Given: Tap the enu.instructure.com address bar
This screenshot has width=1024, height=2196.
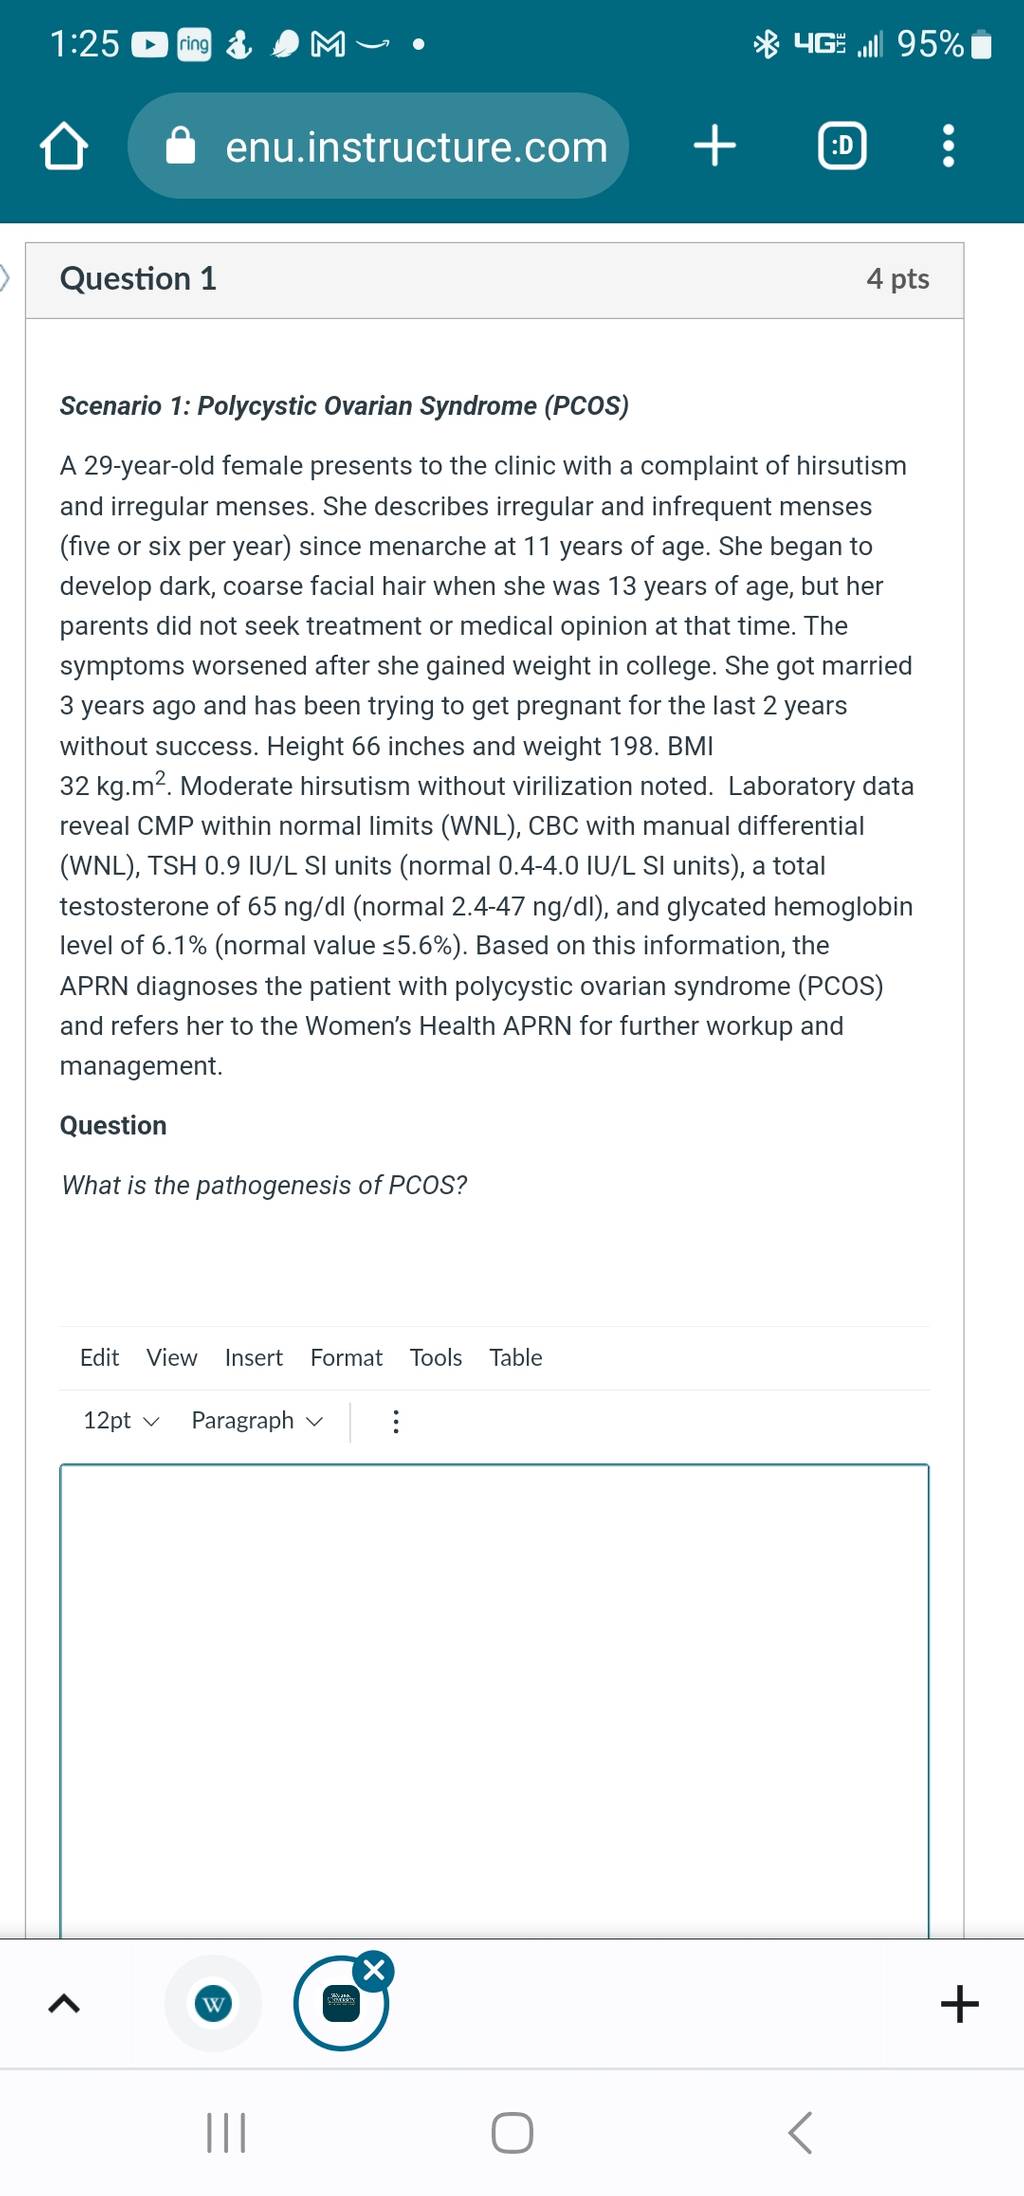Looking at the screenshot, I should [378, 146].
